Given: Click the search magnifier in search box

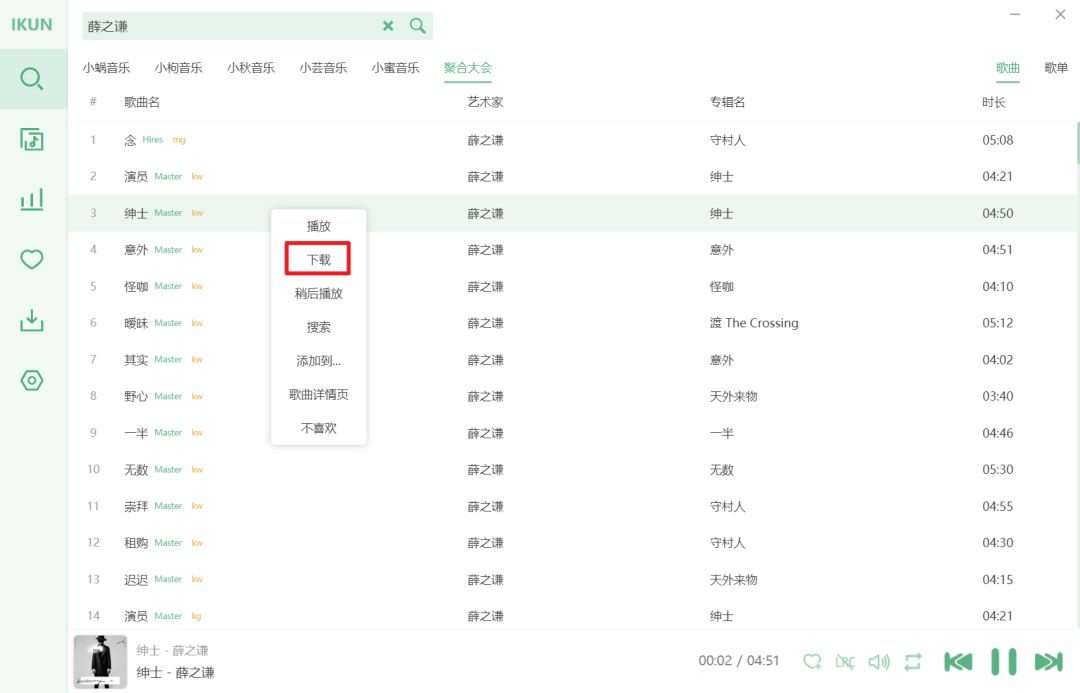Looking at the screenshot, I should pyautogui.click(x=418, y=26).
